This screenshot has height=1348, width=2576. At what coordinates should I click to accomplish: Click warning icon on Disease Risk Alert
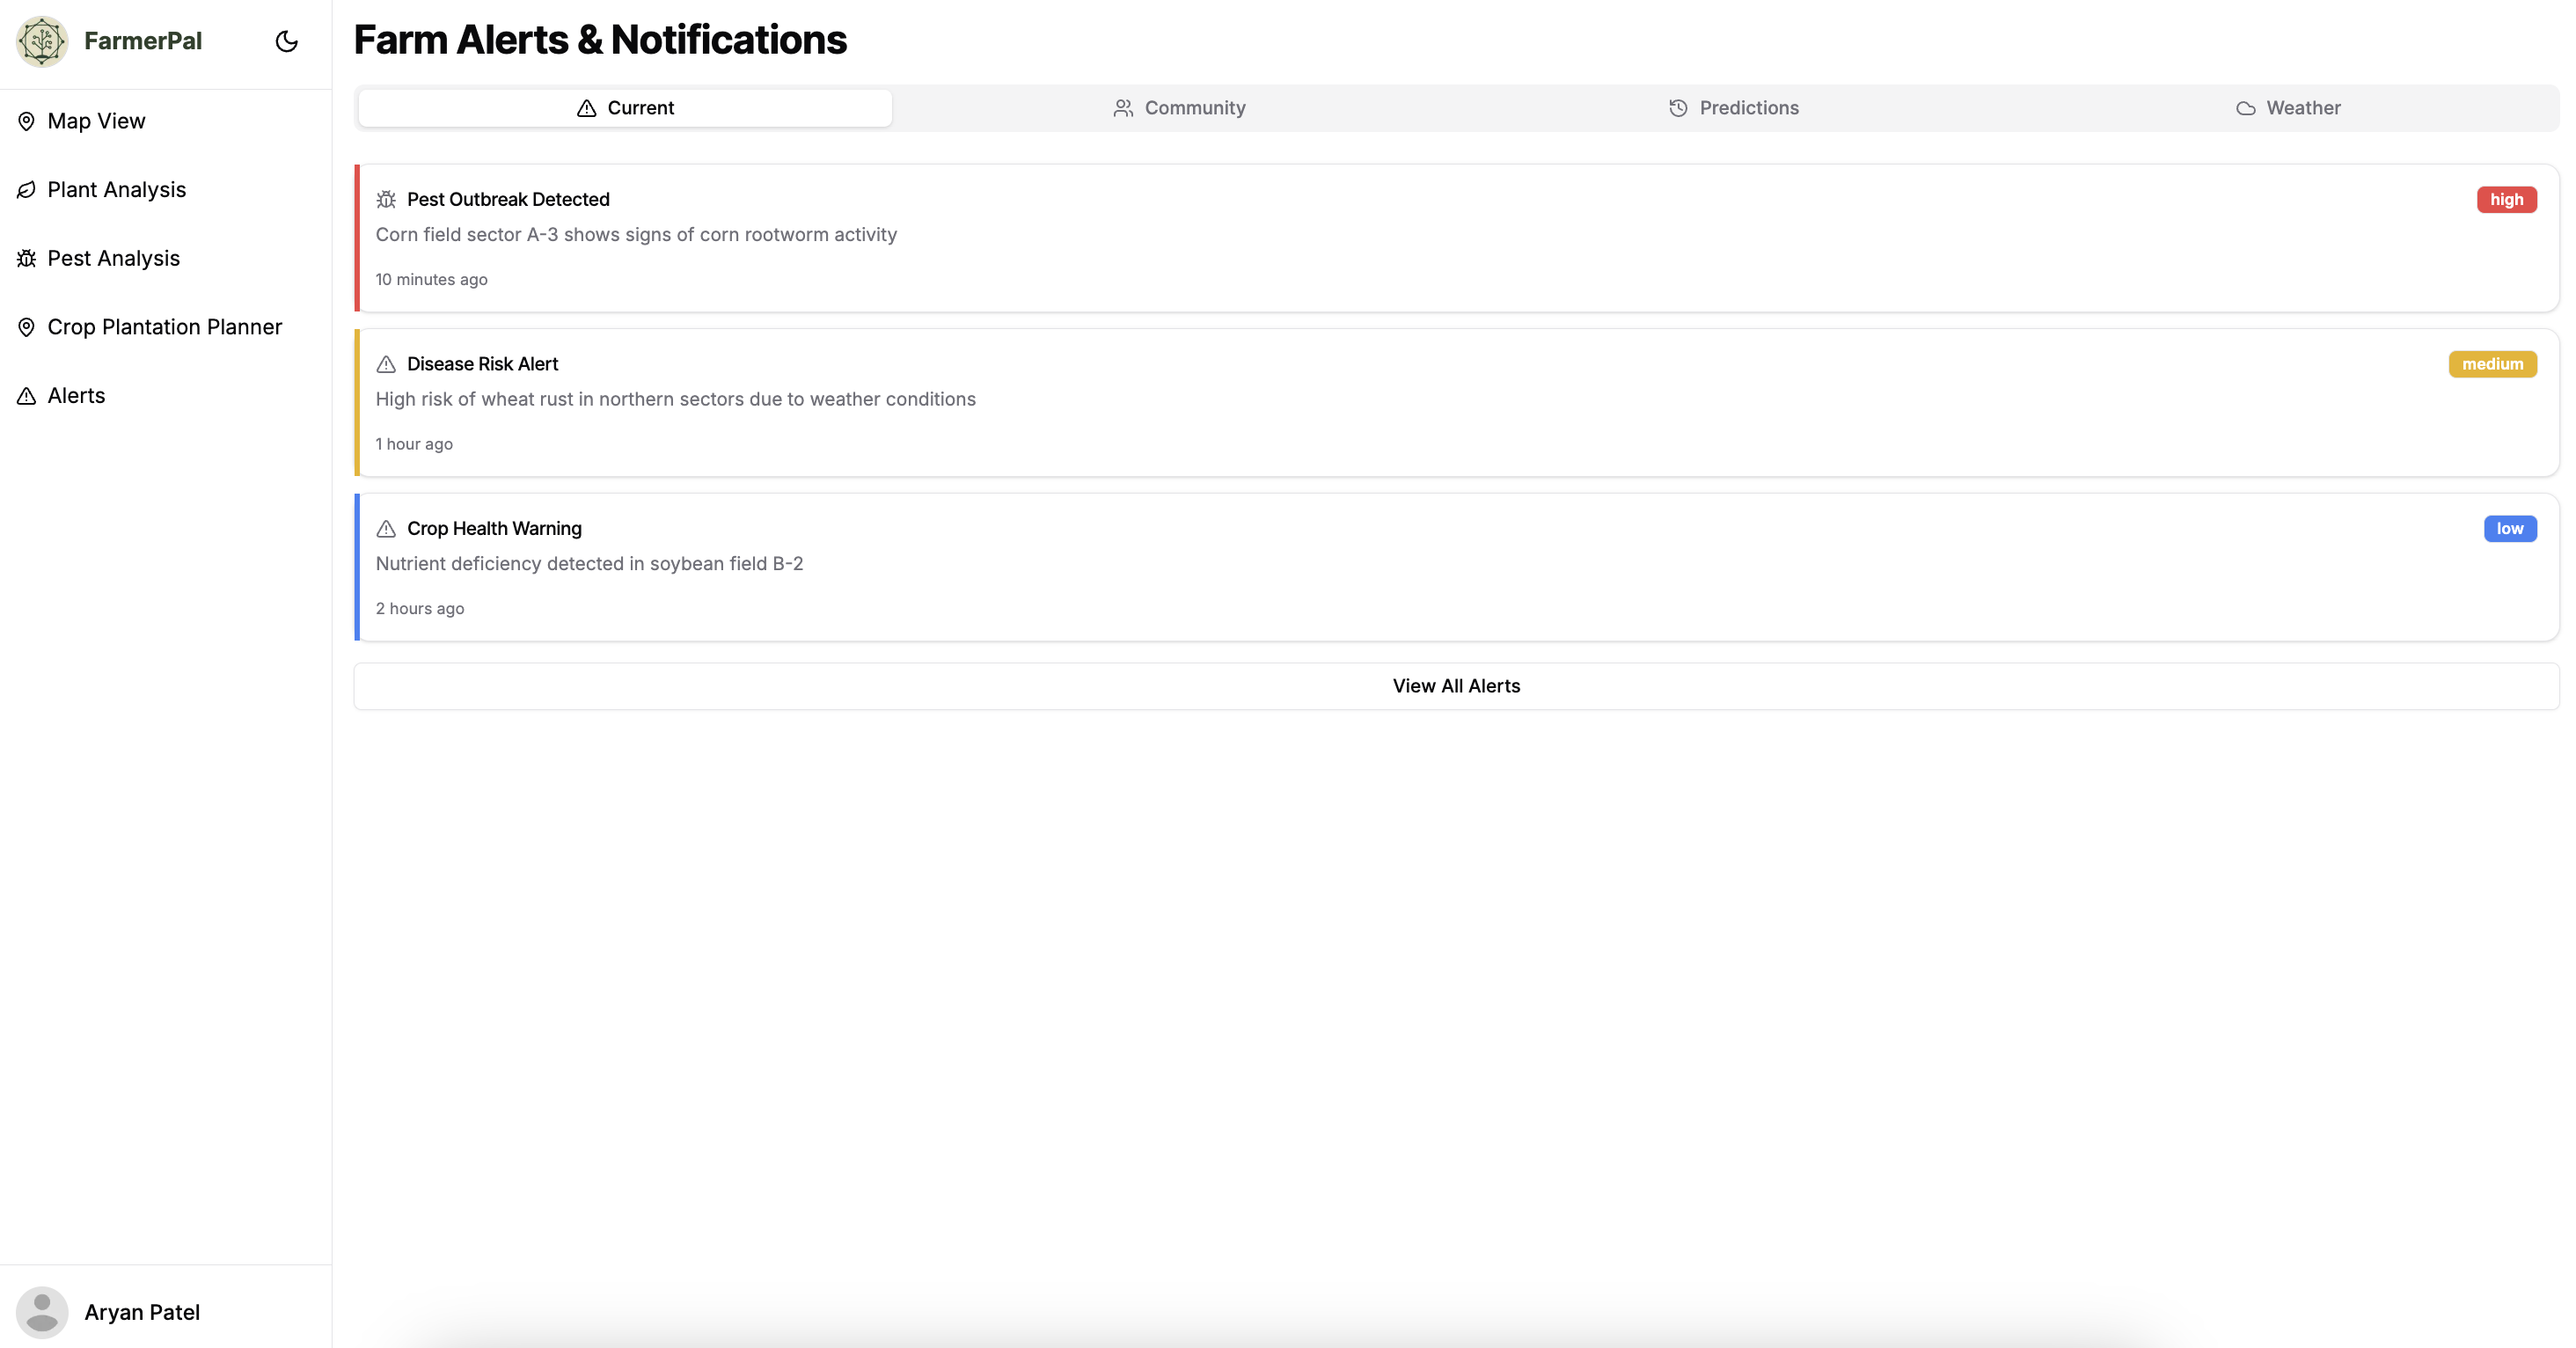[386, 364]
